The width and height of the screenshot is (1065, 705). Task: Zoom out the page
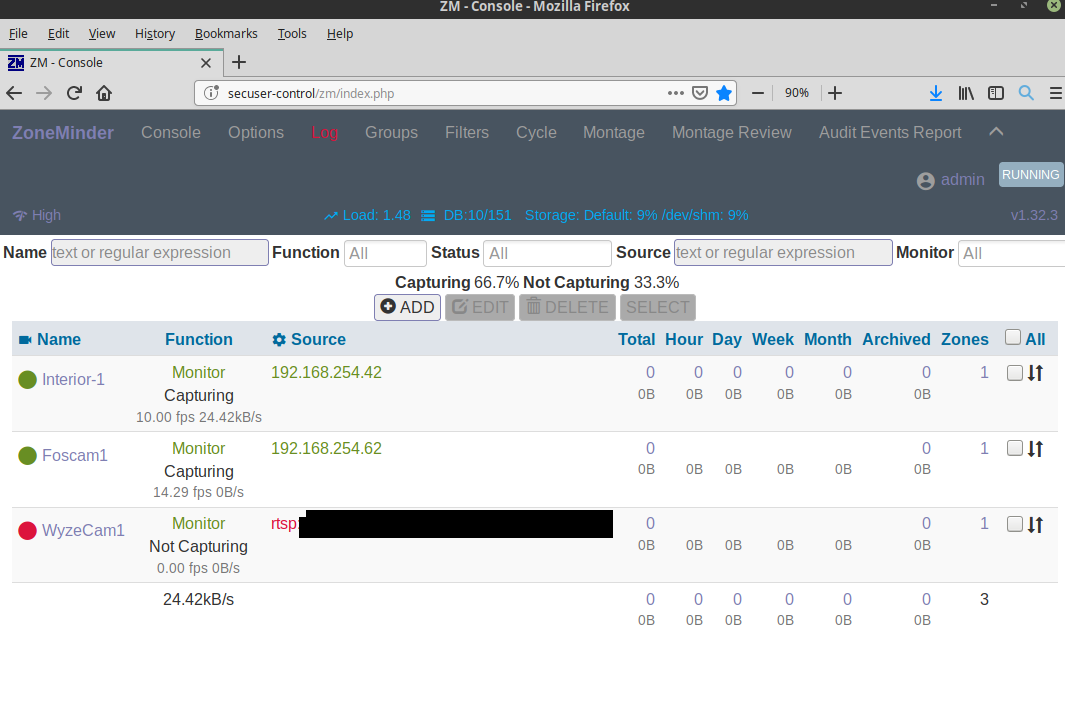(758, 93)
